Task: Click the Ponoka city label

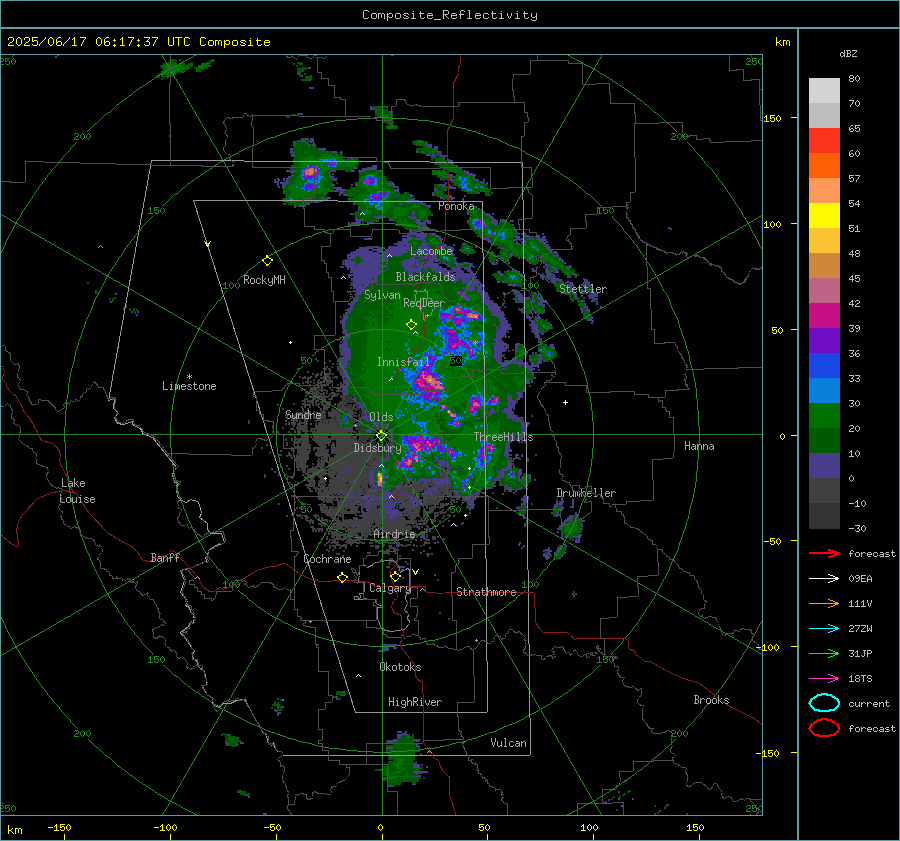Action: 456,206
